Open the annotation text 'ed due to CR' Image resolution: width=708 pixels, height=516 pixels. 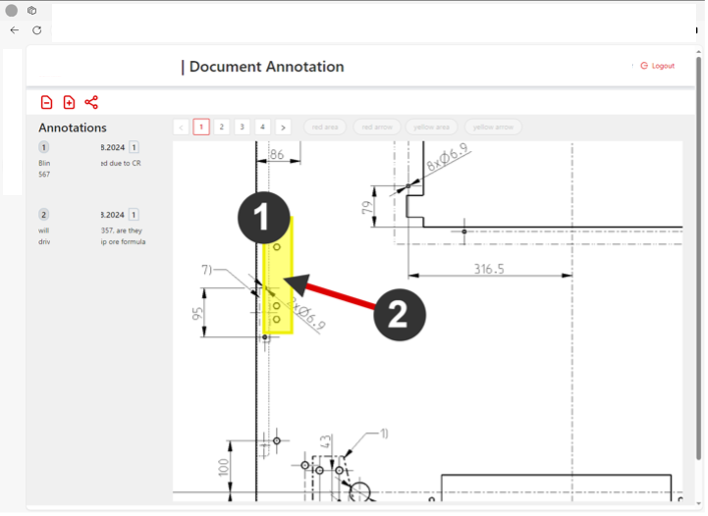[121, 163]
